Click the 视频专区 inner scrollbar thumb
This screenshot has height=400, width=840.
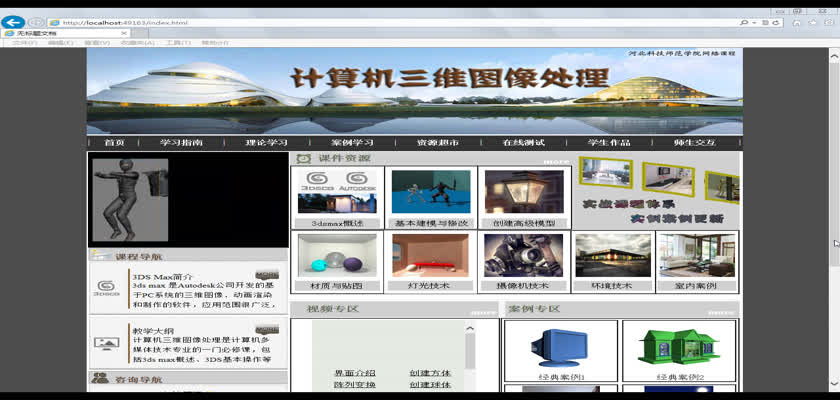pyautogui.click(x=470, y=351)
